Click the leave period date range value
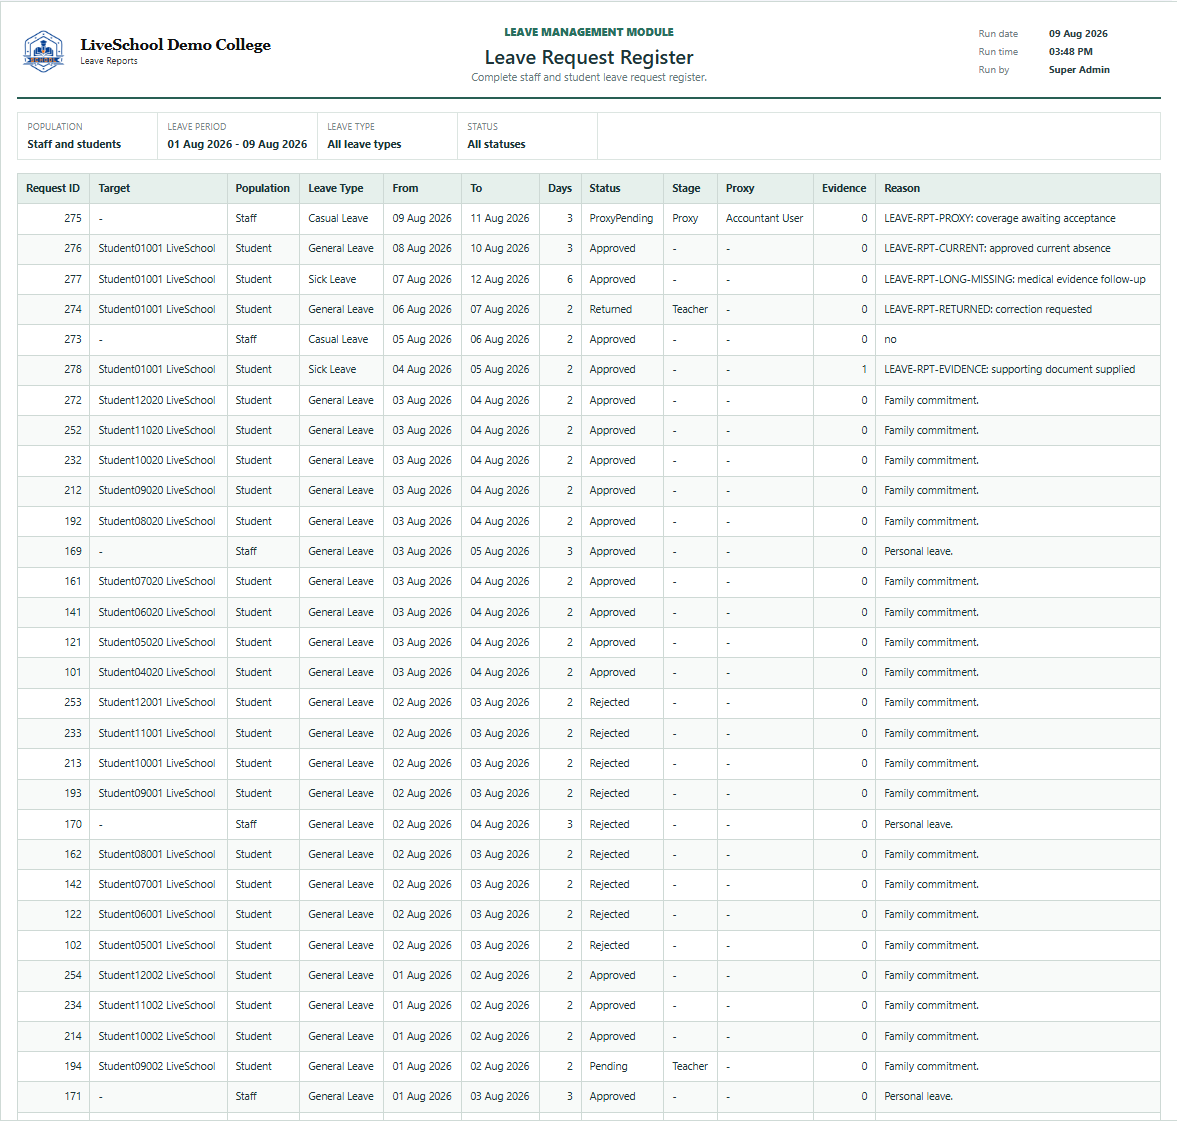This screenshot has width=1178, height=1121. [x=237, y=144]
